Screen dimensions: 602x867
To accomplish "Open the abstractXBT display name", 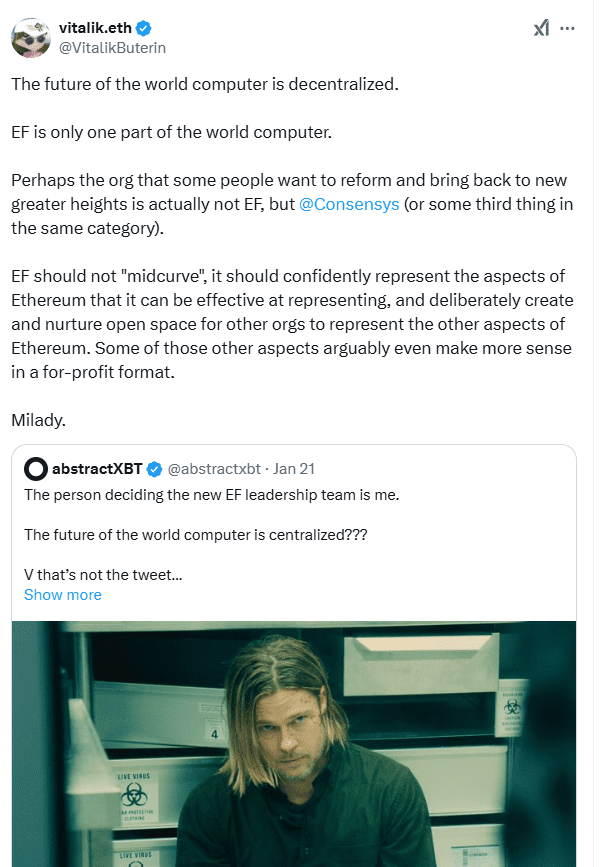I will (x=96, y=469).
